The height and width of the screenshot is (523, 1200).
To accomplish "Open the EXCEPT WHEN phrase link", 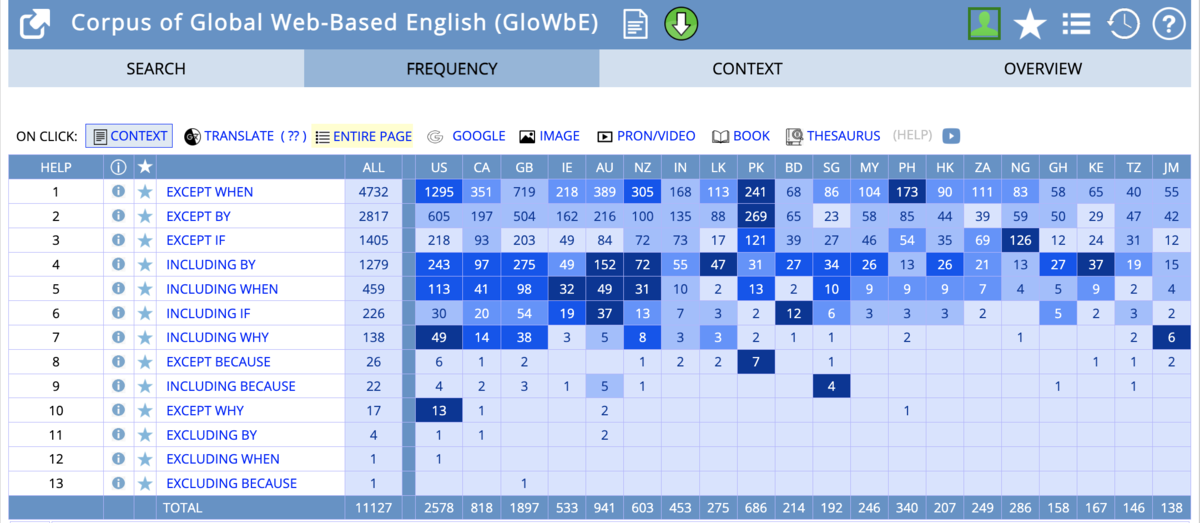I will pos(210,192).
